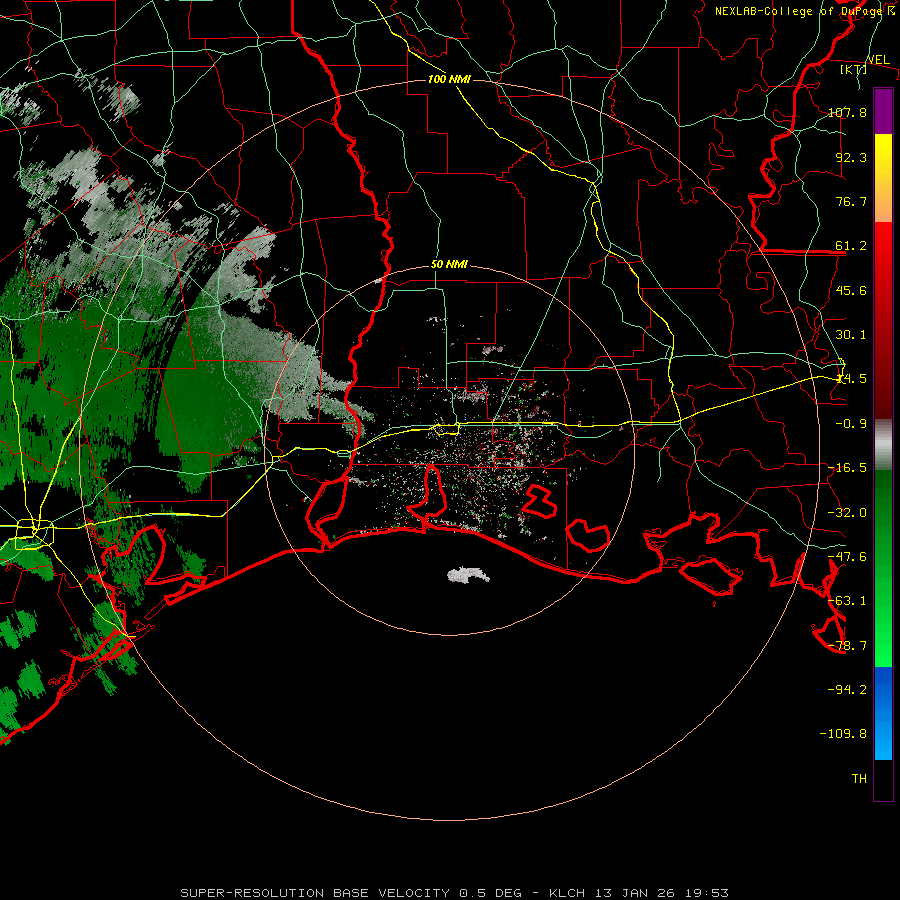
Task: Select the 92.3 legend value
Action: coord(851,157)
